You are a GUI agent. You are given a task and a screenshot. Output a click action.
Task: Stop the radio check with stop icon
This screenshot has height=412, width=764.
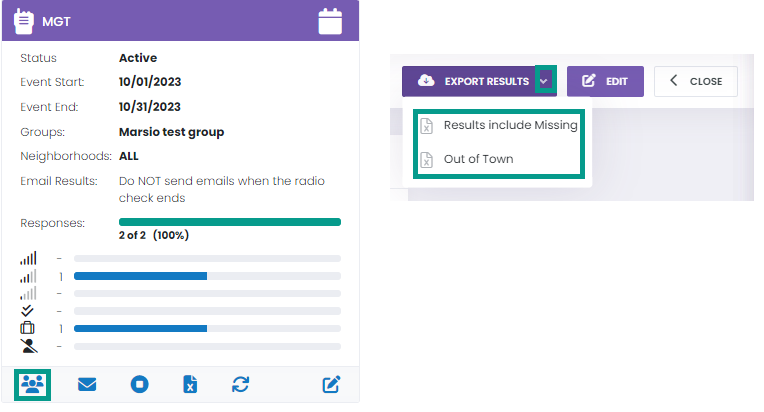[139, 384]
